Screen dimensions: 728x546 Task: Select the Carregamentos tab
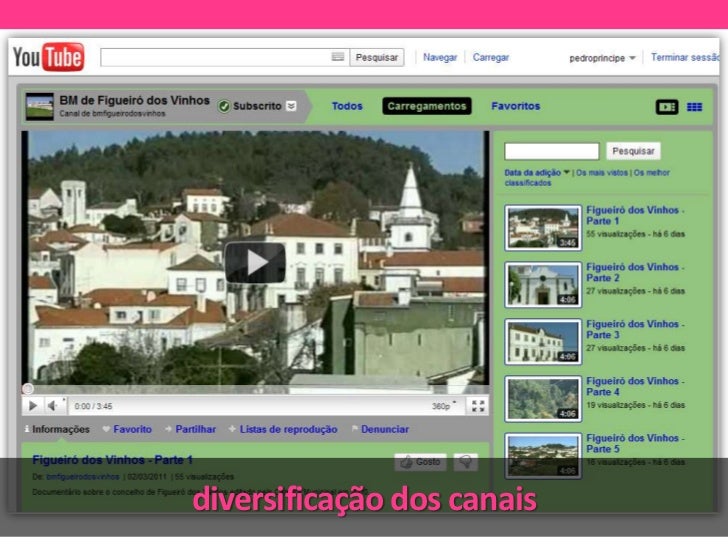pos(427,106)
